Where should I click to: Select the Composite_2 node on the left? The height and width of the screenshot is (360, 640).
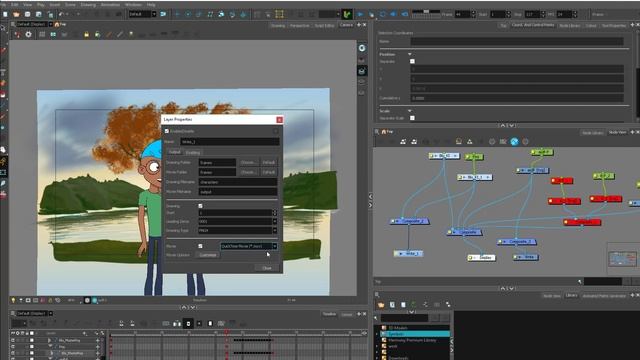point(410,221)
